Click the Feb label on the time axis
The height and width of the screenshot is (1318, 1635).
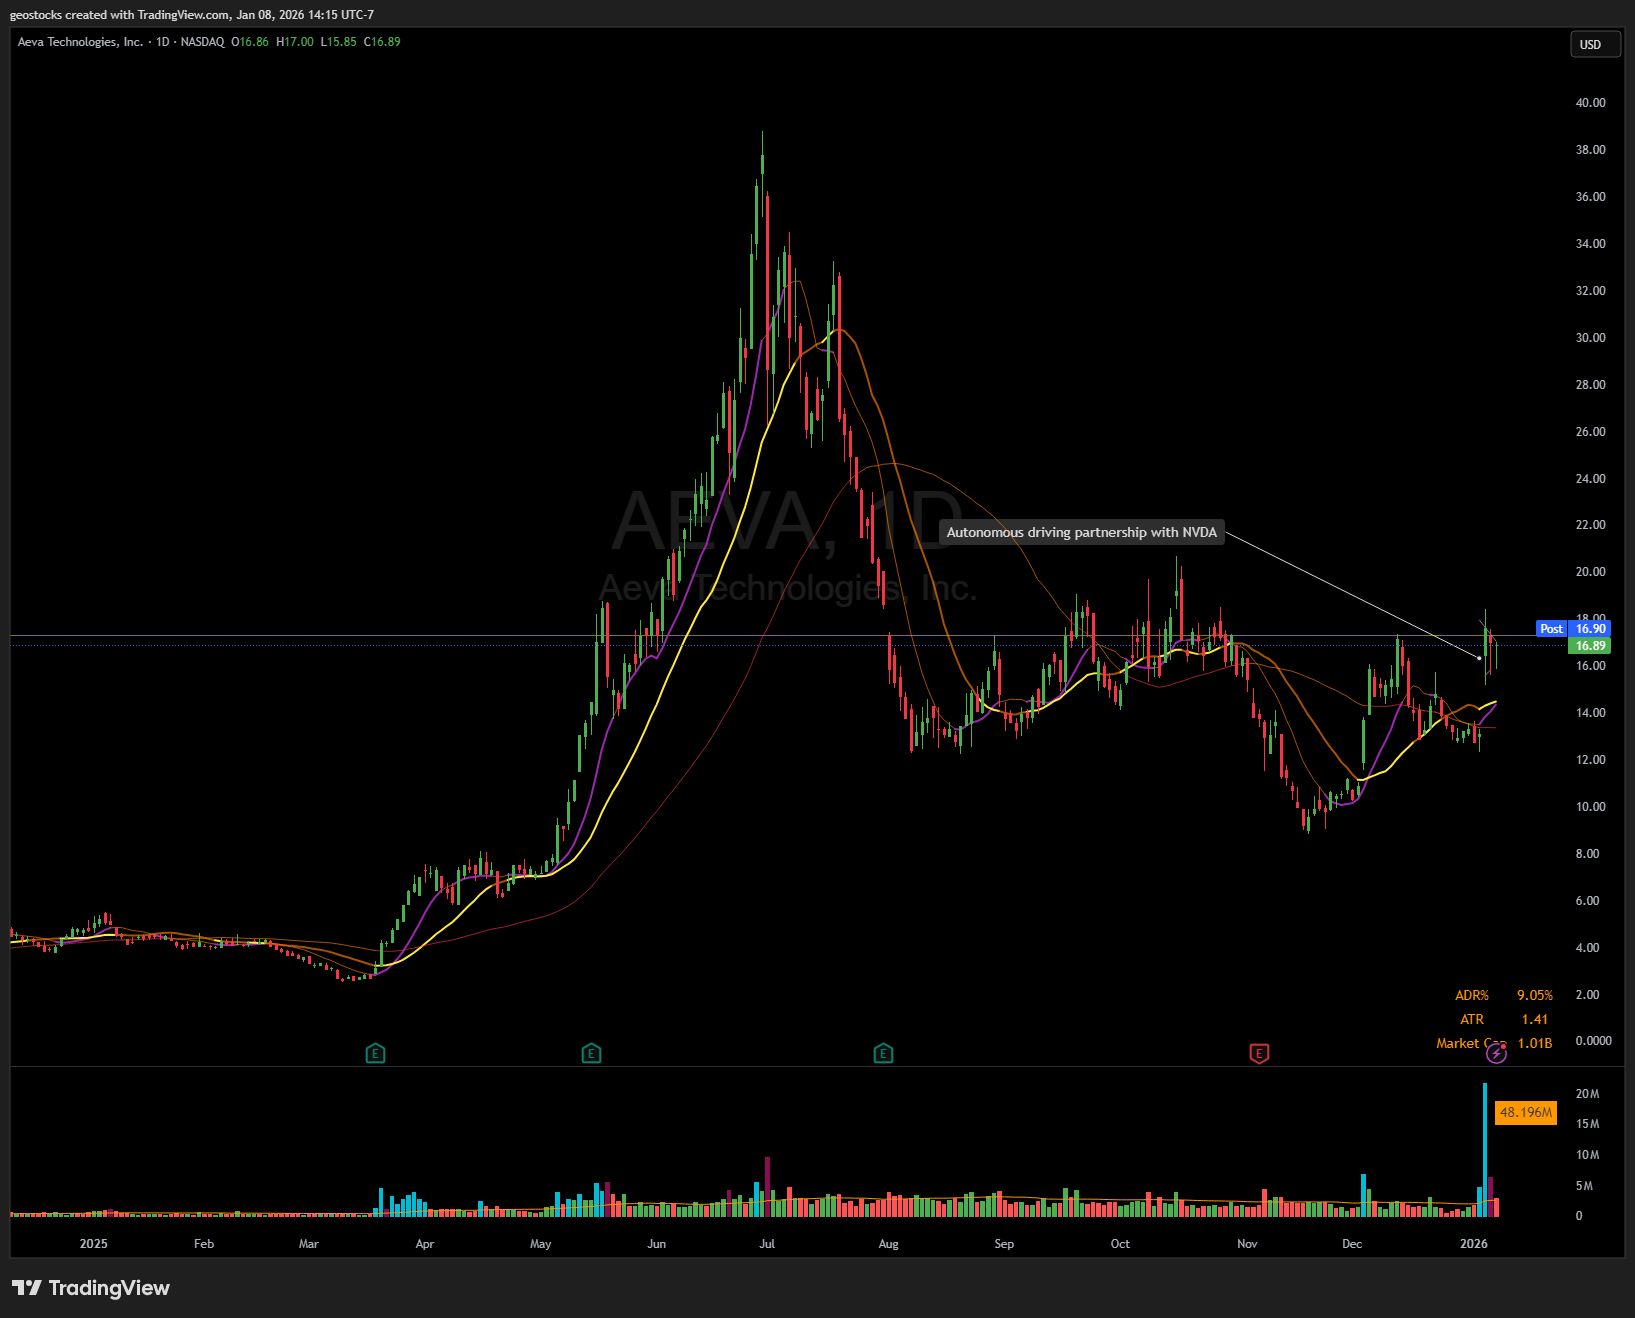coord(204,1244)
